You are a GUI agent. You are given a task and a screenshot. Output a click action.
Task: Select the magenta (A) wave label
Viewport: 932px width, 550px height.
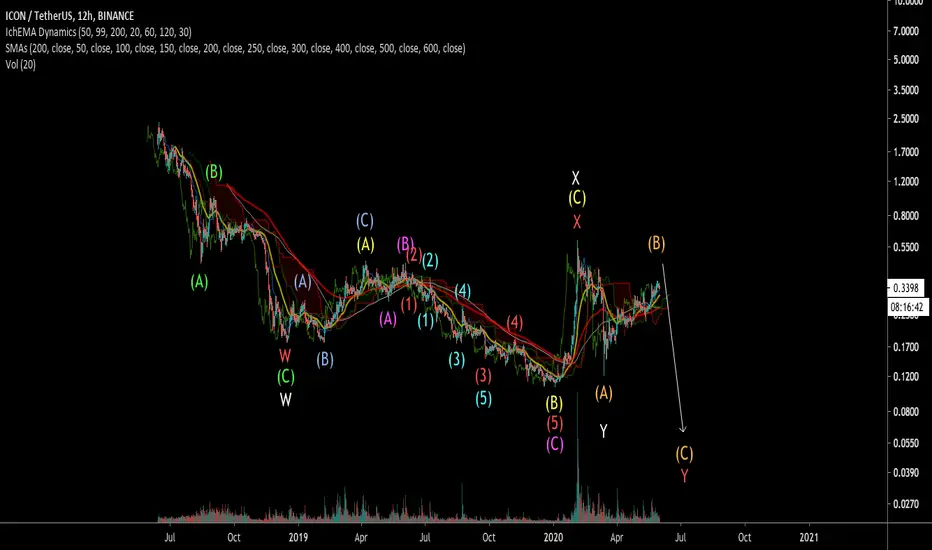pos(388,319)
